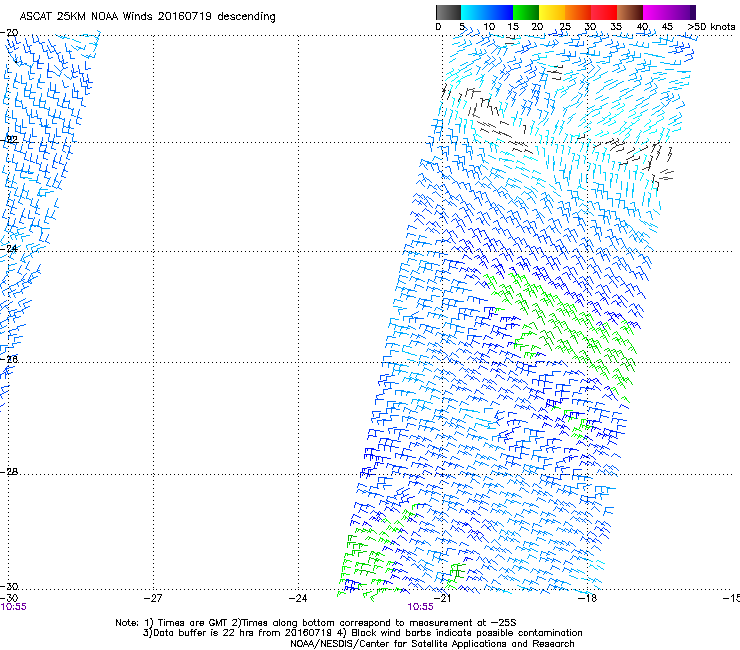Select the dark purple 45-50 knots swatch
The height and width of the screenshot is (650, 740).
point(682,12)
